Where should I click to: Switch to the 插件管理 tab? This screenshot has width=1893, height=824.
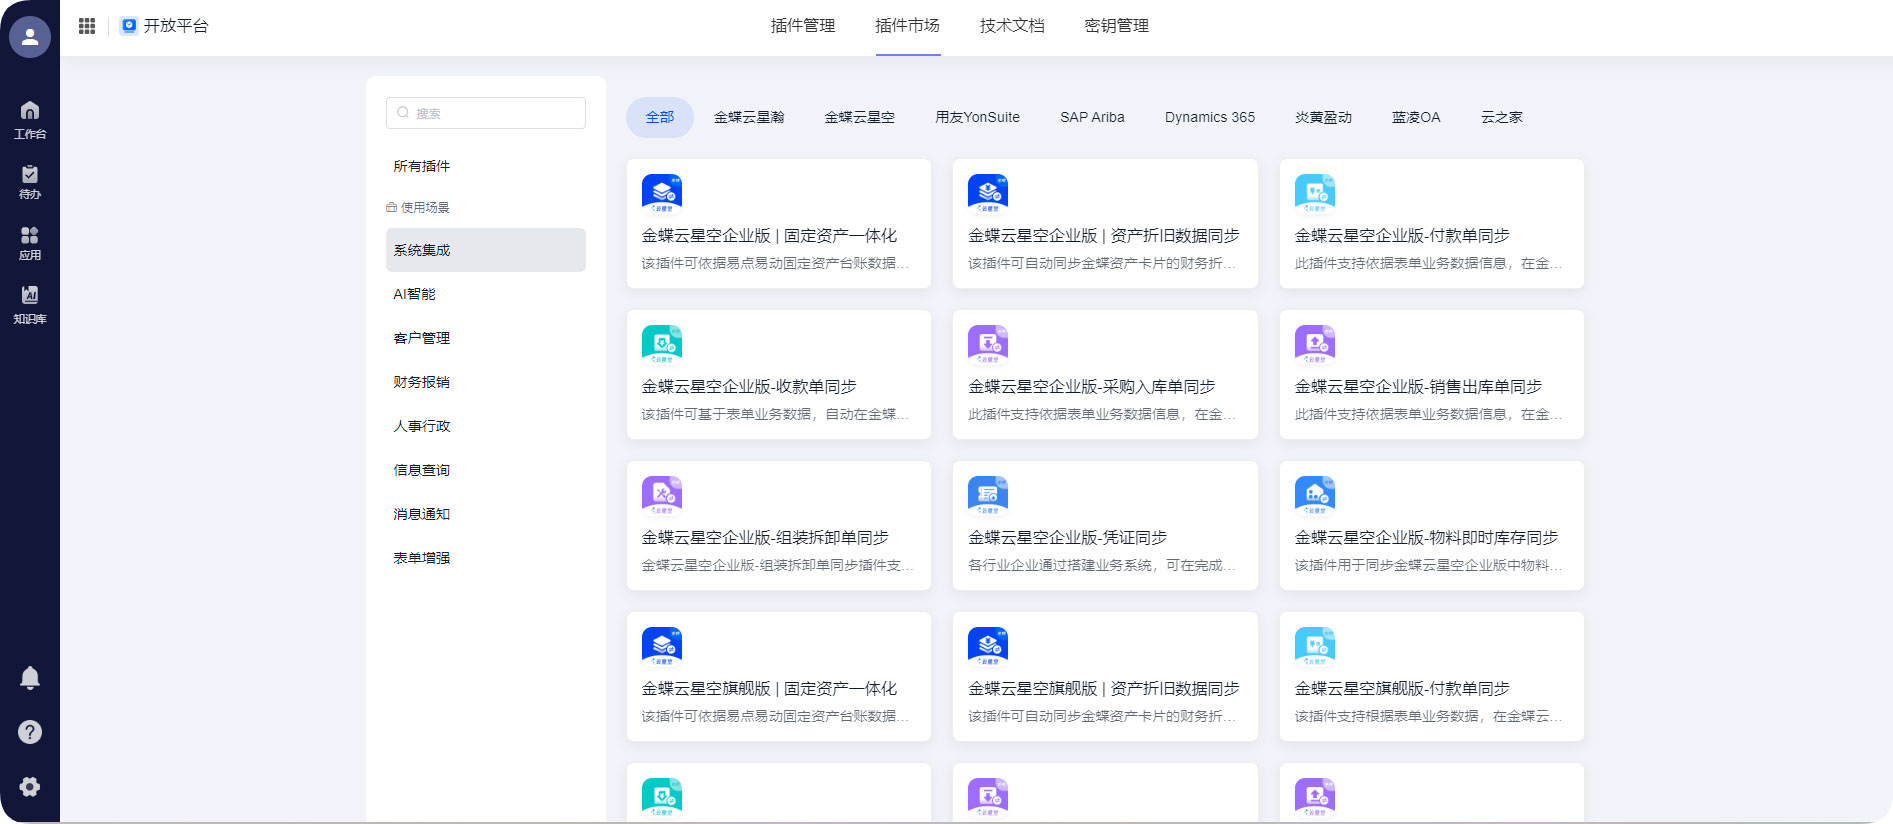802,26
